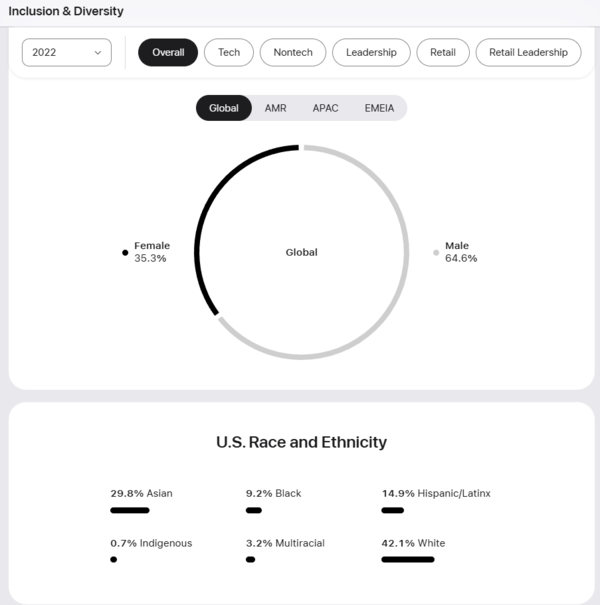The image size is (600, 605).
Task: Switch region to EMEIA
Action: tap(378, 108)
